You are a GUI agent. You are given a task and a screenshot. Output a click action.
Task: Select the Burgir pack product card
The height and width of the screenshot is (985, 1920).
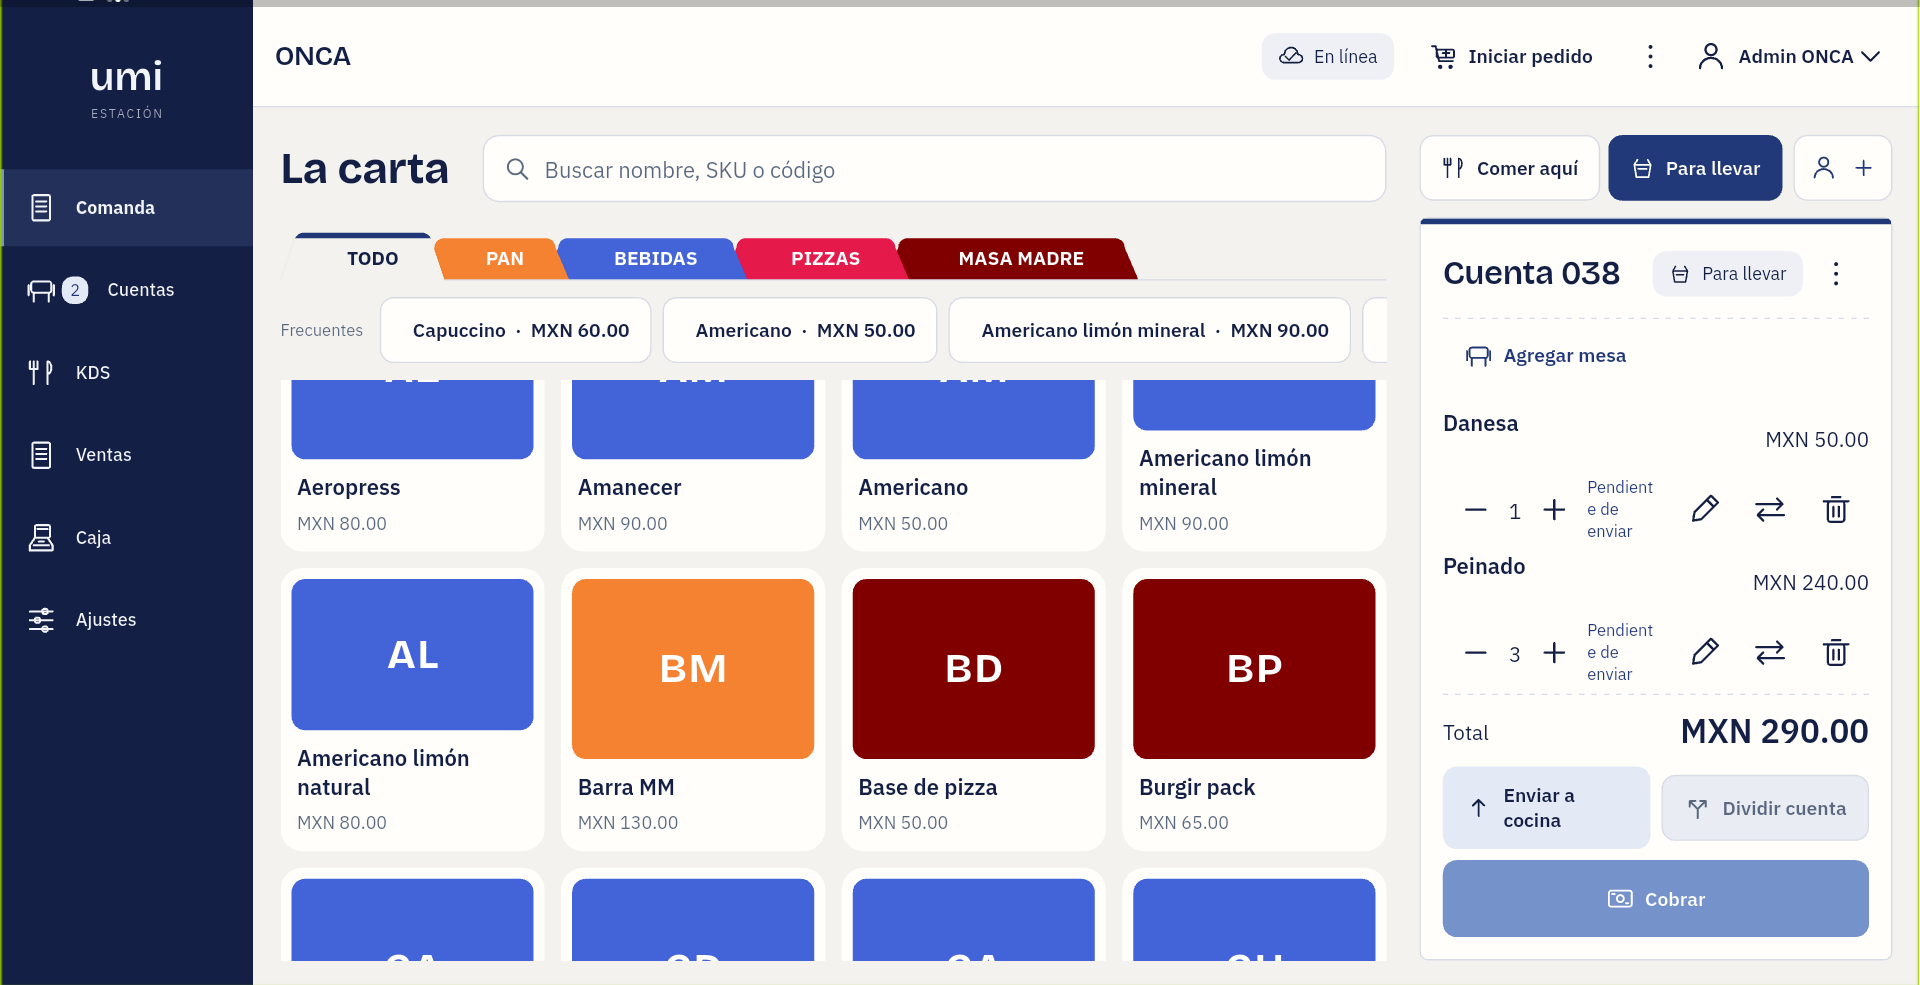pyautogui.click(x=1254, y=710)
